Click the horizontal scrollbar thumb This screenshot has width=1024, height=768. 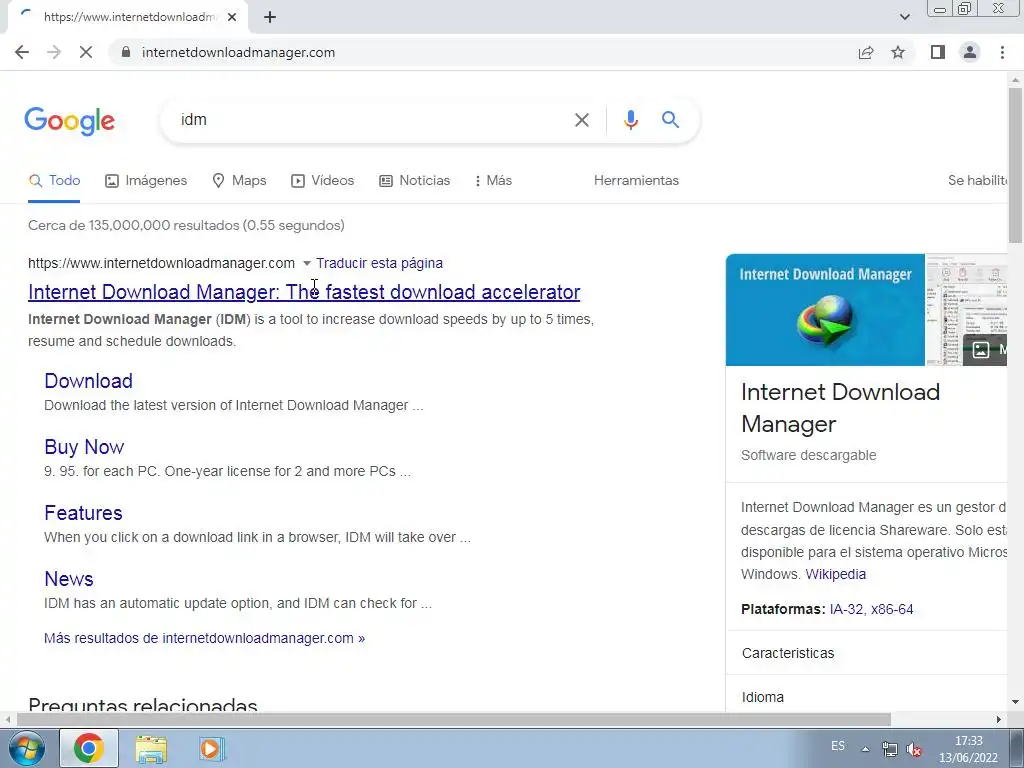coord(453,720)
